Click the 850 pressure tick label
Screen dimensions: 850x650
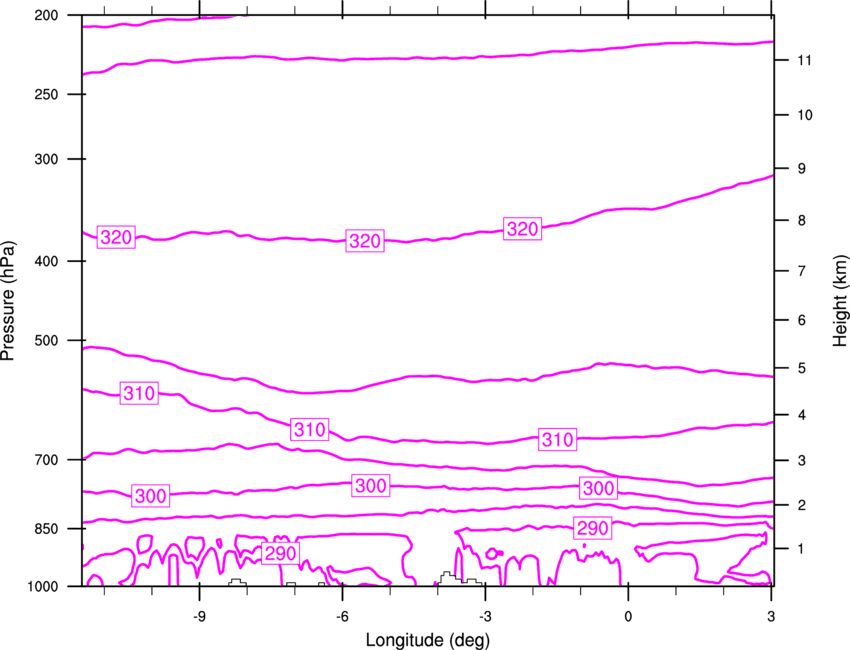[46, 529]
